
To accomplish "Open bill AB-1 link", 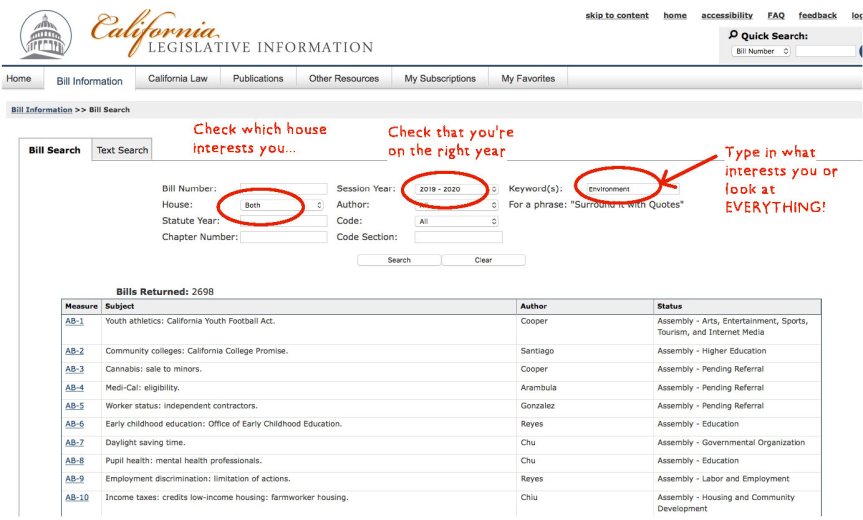I will (x=75, y=321).
